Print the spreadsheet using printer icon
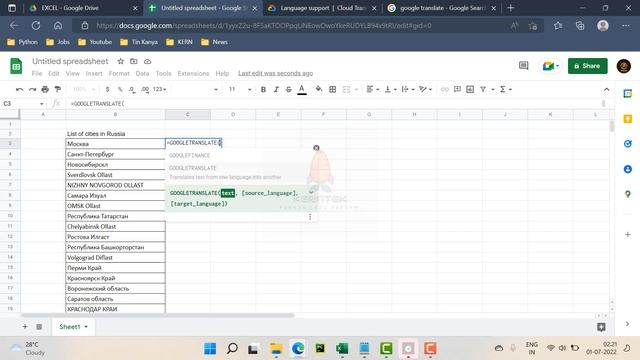Viewport: 640px width, 360px height. (45, 89)
